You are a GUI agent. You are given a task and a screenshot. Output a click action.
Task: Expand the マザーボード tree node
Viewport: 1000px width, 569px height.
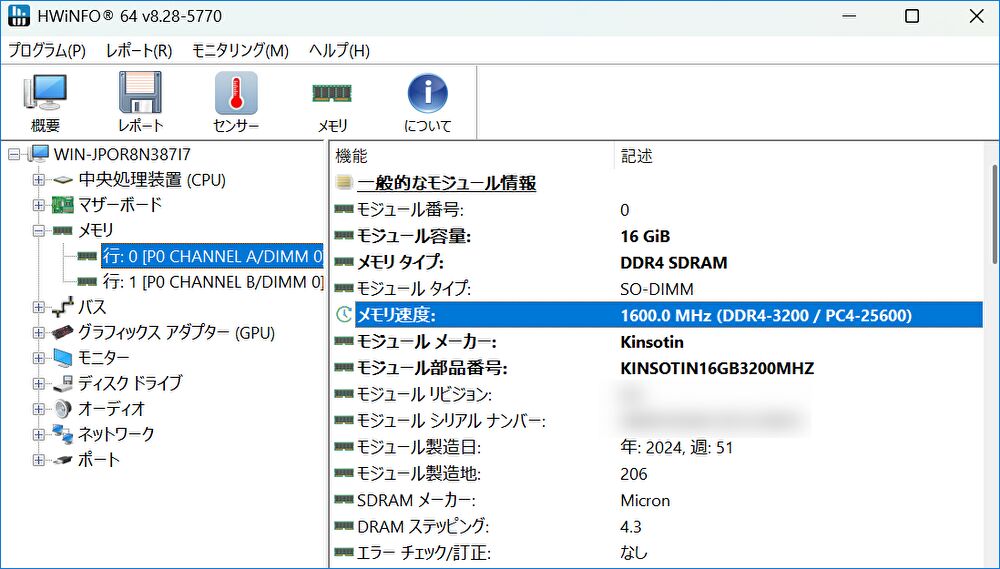point(39,205)
